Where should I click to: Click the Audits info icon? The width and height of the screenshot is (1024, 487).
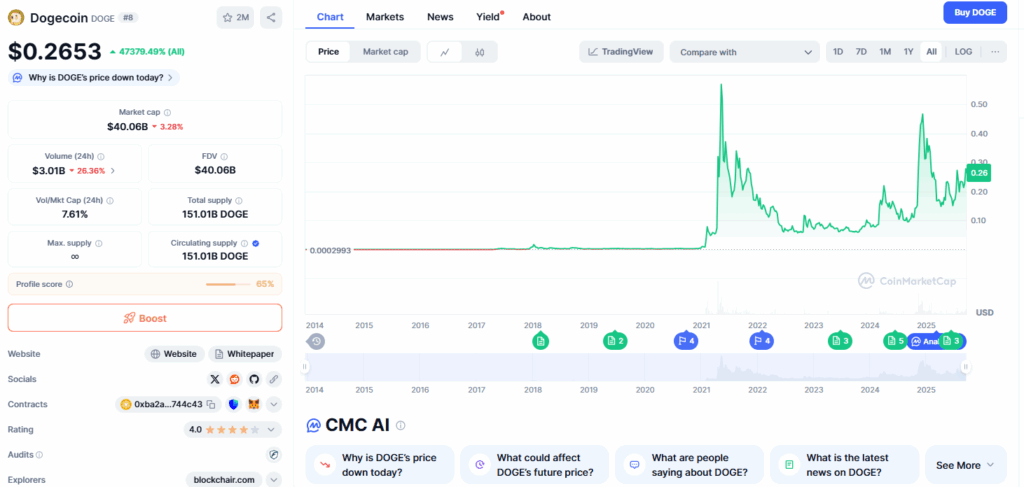coord(39,455)
